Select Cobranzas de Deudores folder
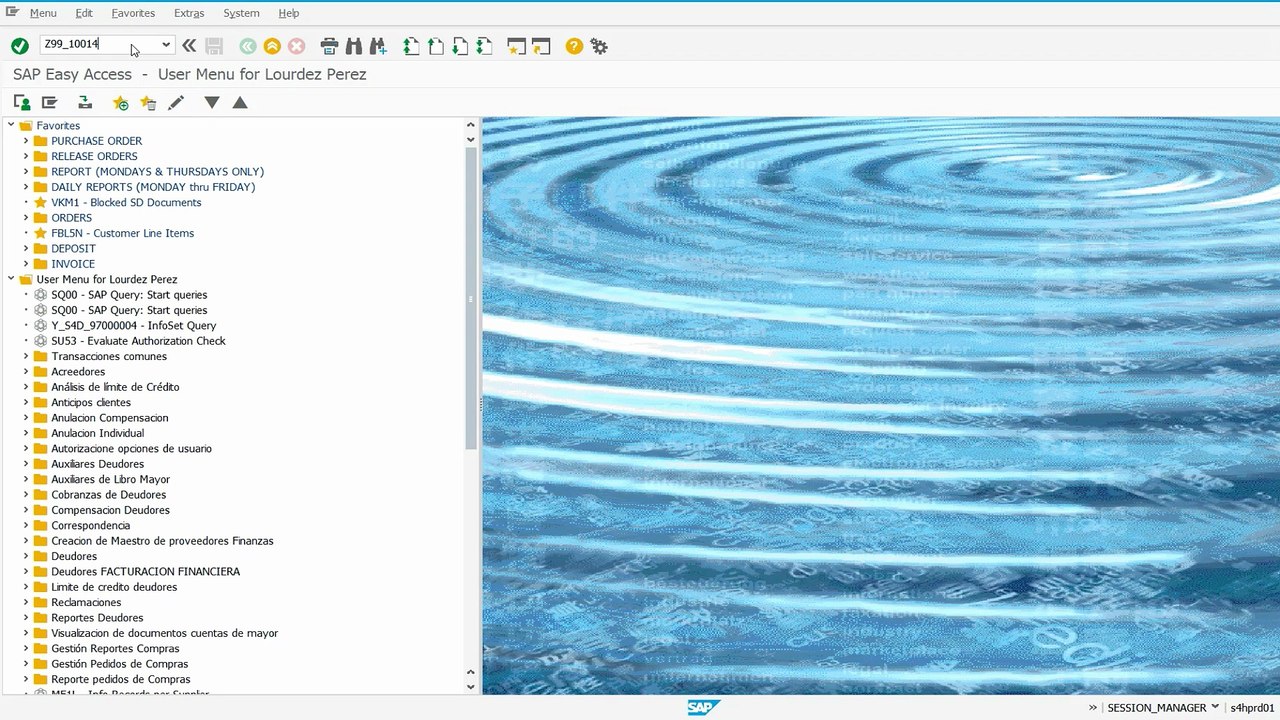1280x720 pixels. 109,495
